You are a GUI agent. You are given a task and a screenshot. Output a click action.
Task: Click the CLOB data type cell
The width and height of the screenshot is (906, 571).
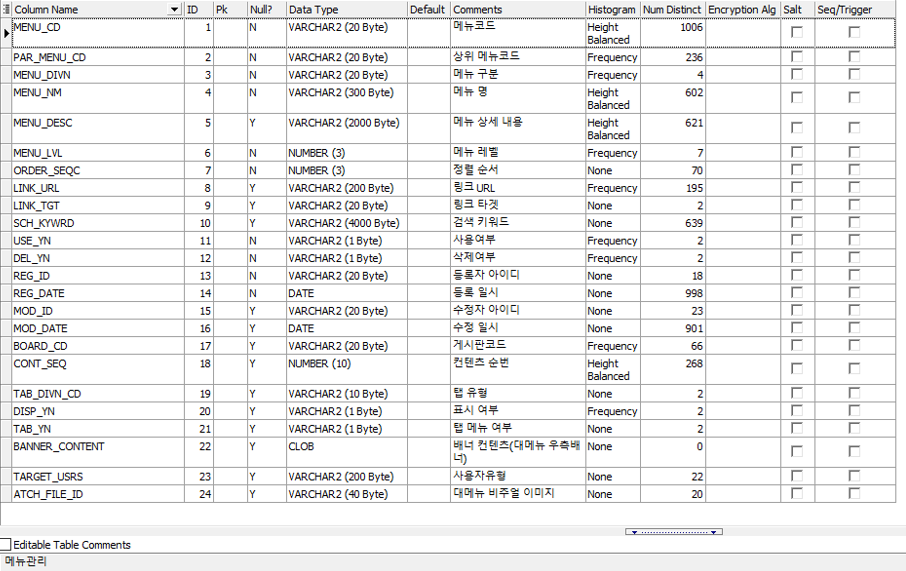click(x=347, y=453)
